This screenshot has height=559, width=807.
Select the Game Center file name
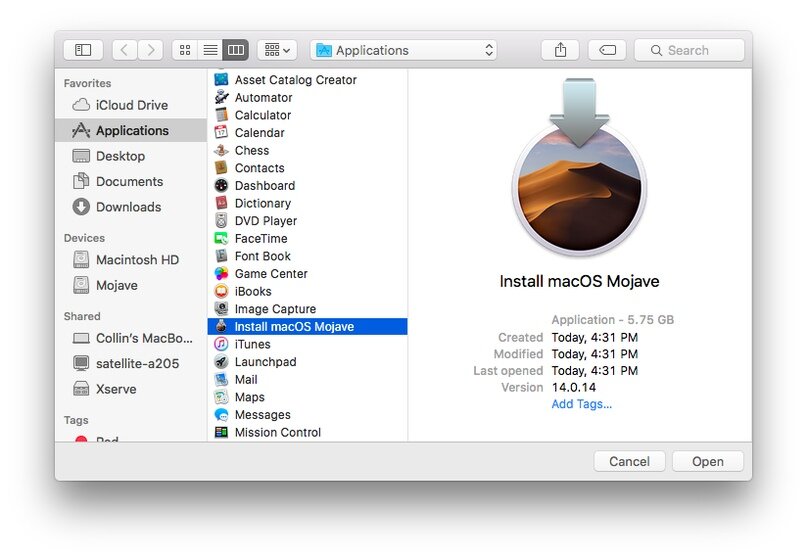click(x=271, y=273)
